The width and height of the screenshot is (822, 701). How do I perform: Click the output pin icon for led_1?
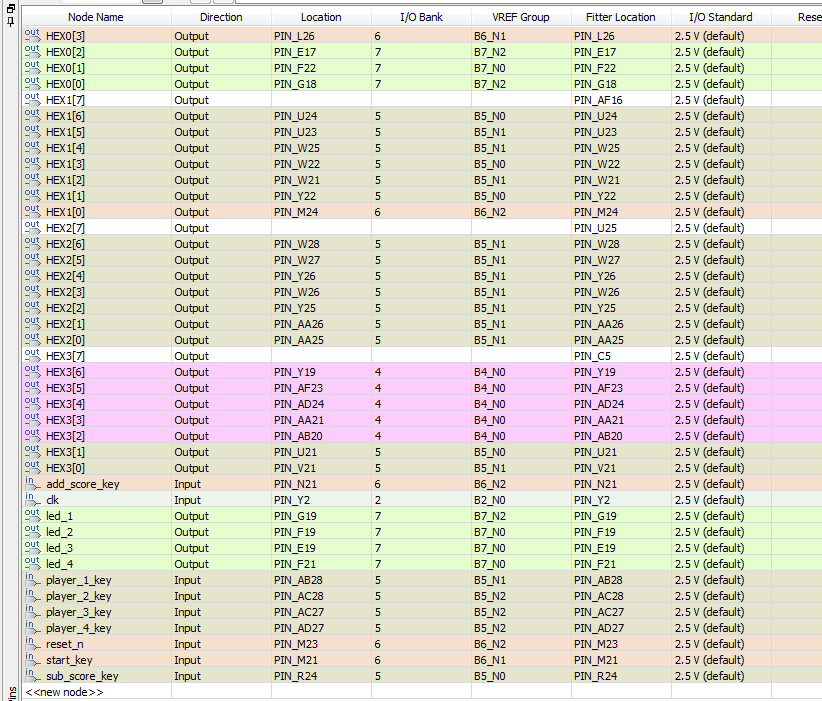pyautogui.click(x=32, y=515)
